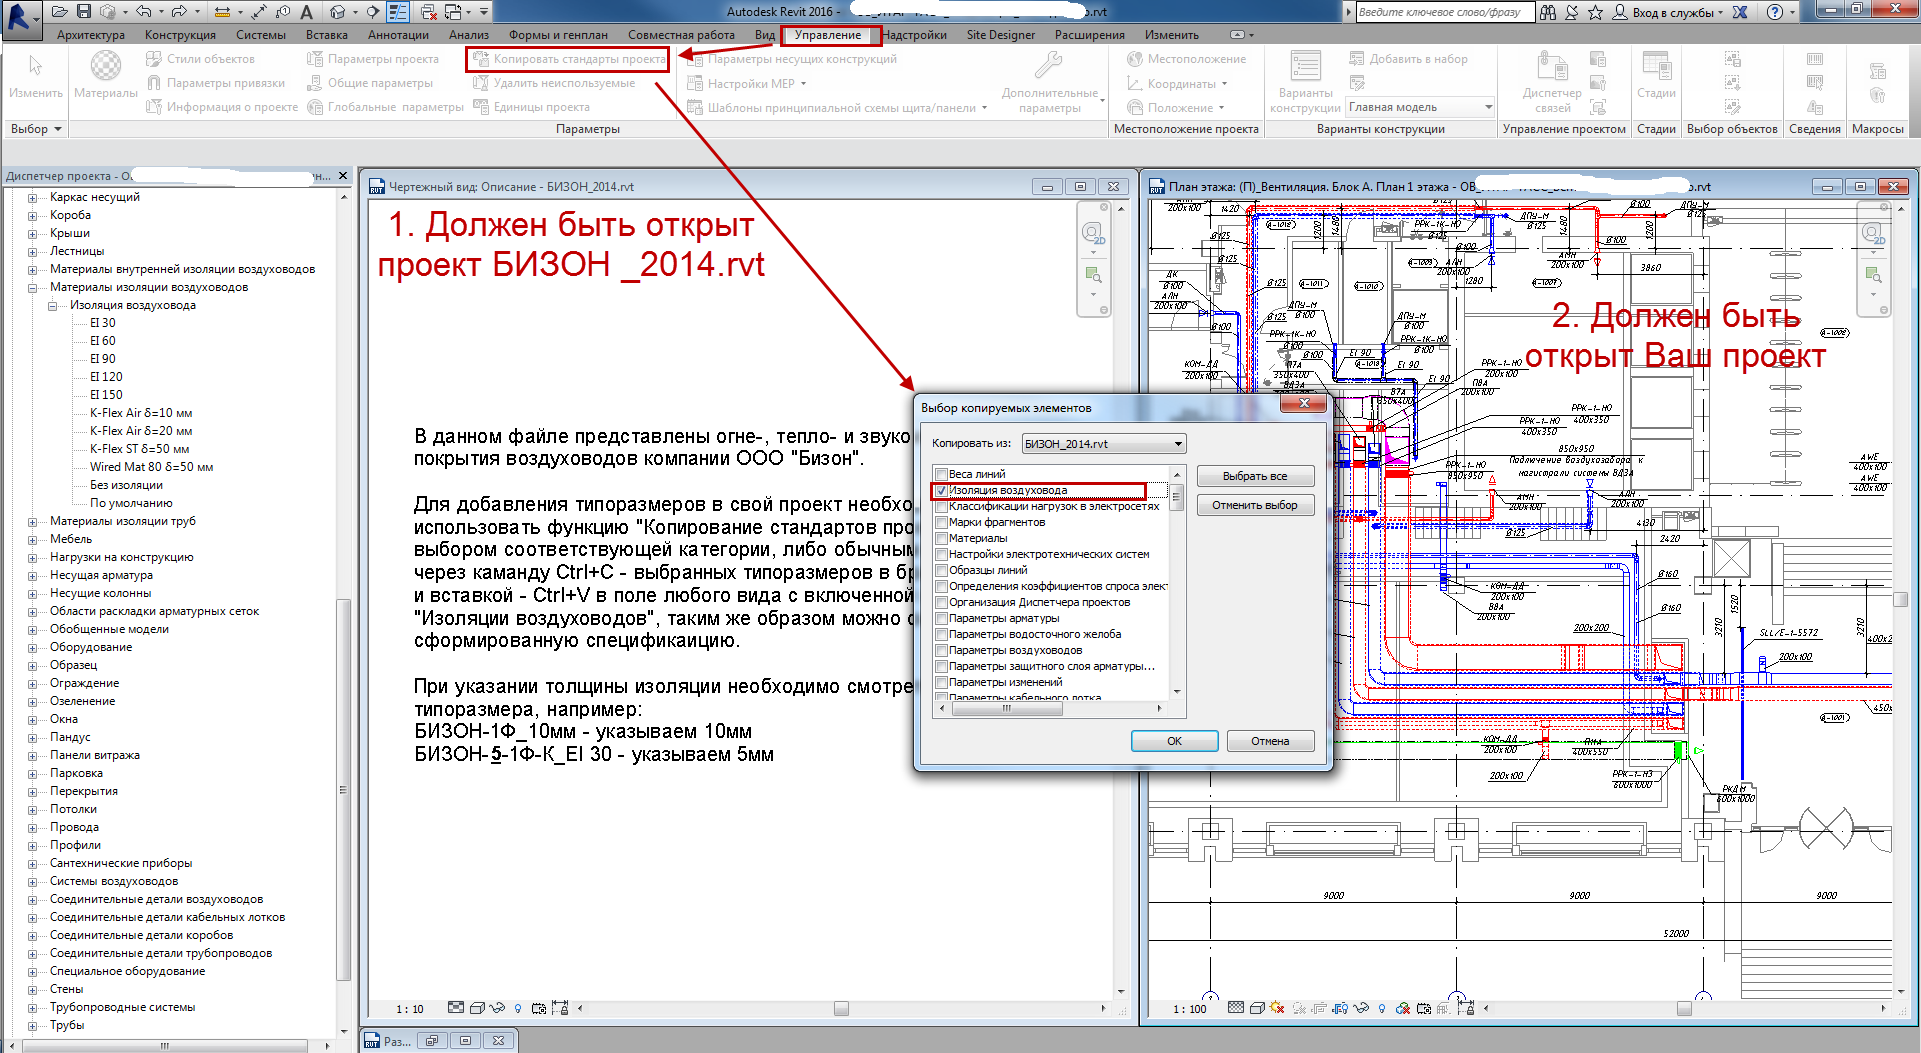Open file using the folder icon
The image size is (1921, 1053).
pos(60,12)
